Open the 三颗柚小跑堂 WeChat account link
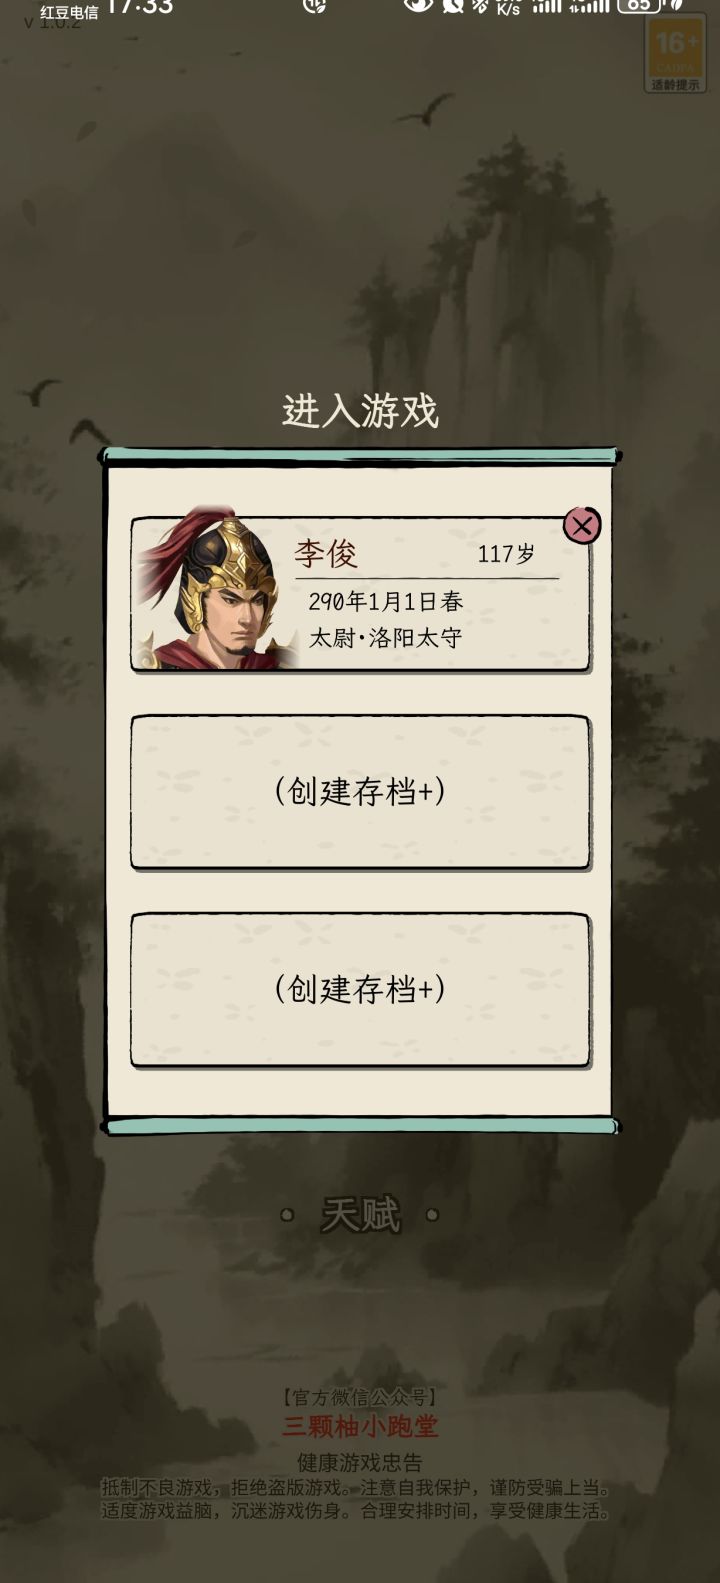 360,1426
